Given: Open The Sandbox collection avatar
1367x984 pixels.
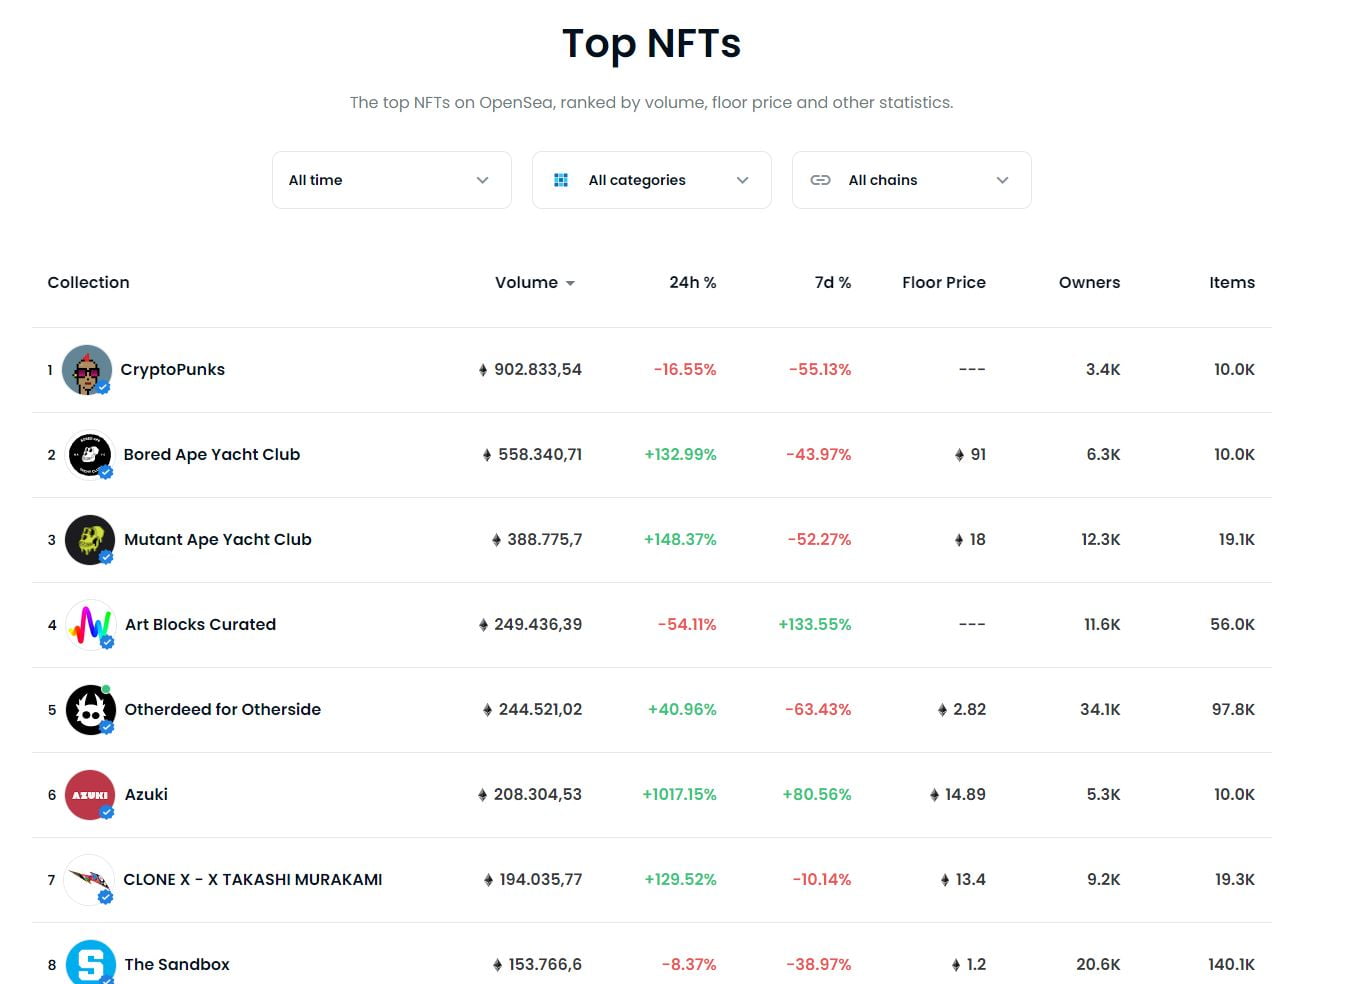Looking at the screenshot, I should (91, 962).
